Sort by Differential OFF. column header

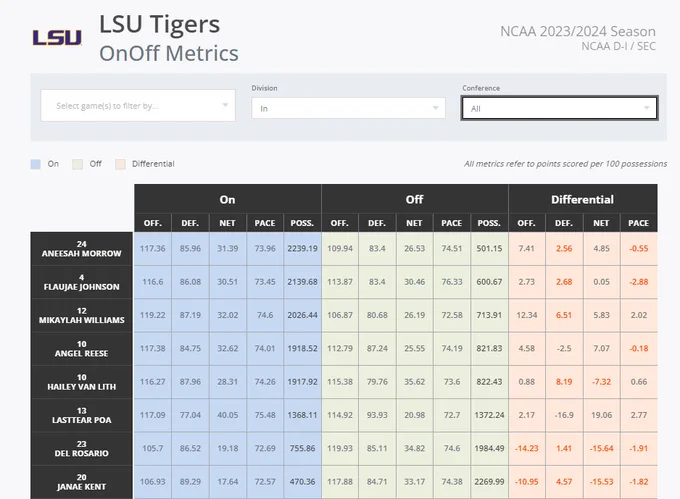click(x=526, y=223)
